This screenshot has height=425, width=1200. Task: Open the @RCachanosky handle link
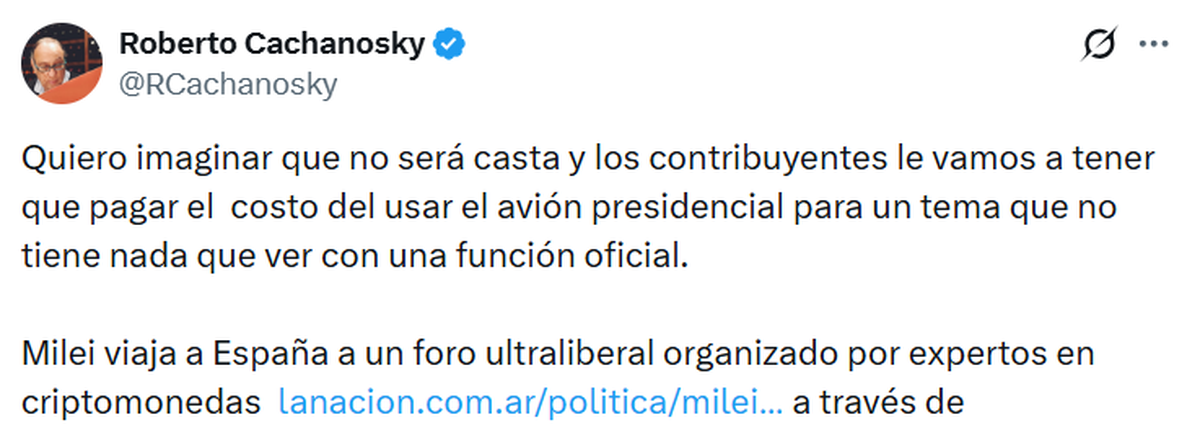point(228,85)
